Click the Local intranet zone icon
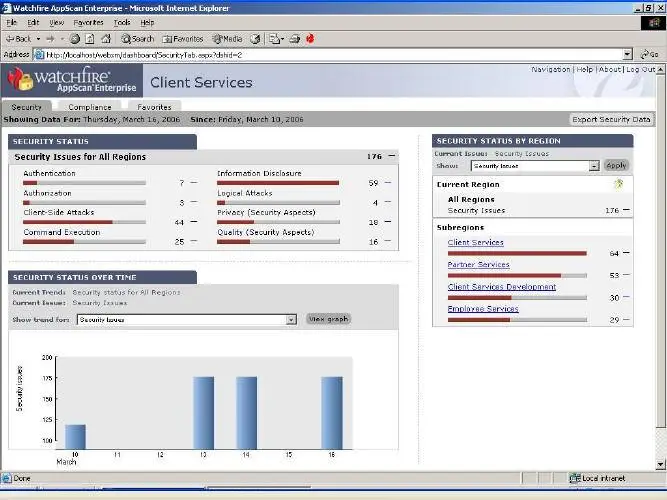Image resolution: width=667 pixels, height=500 pixels. point(575,478)
